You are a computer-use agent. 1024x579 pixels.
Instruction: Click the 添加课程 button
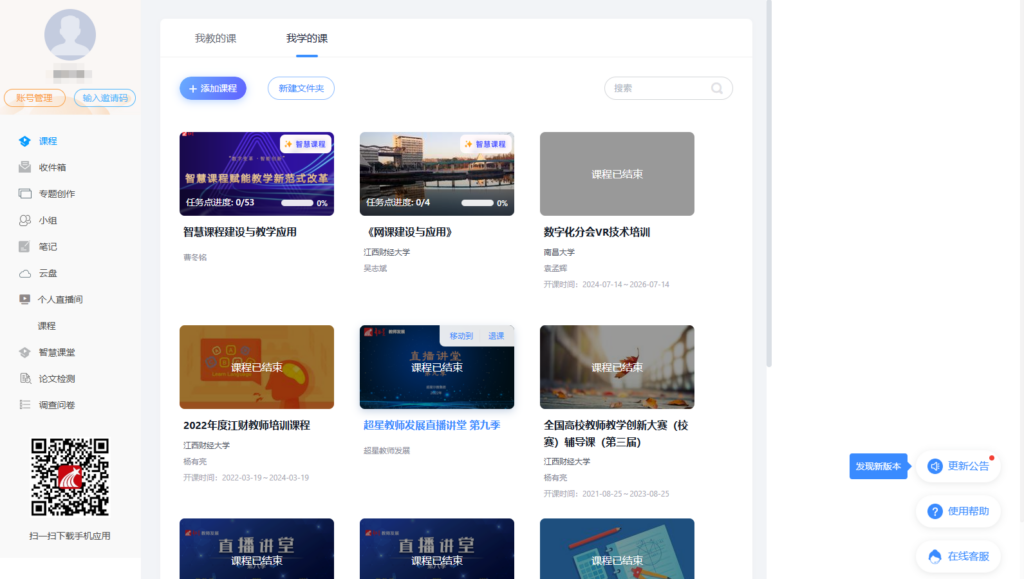coord(213,88)
